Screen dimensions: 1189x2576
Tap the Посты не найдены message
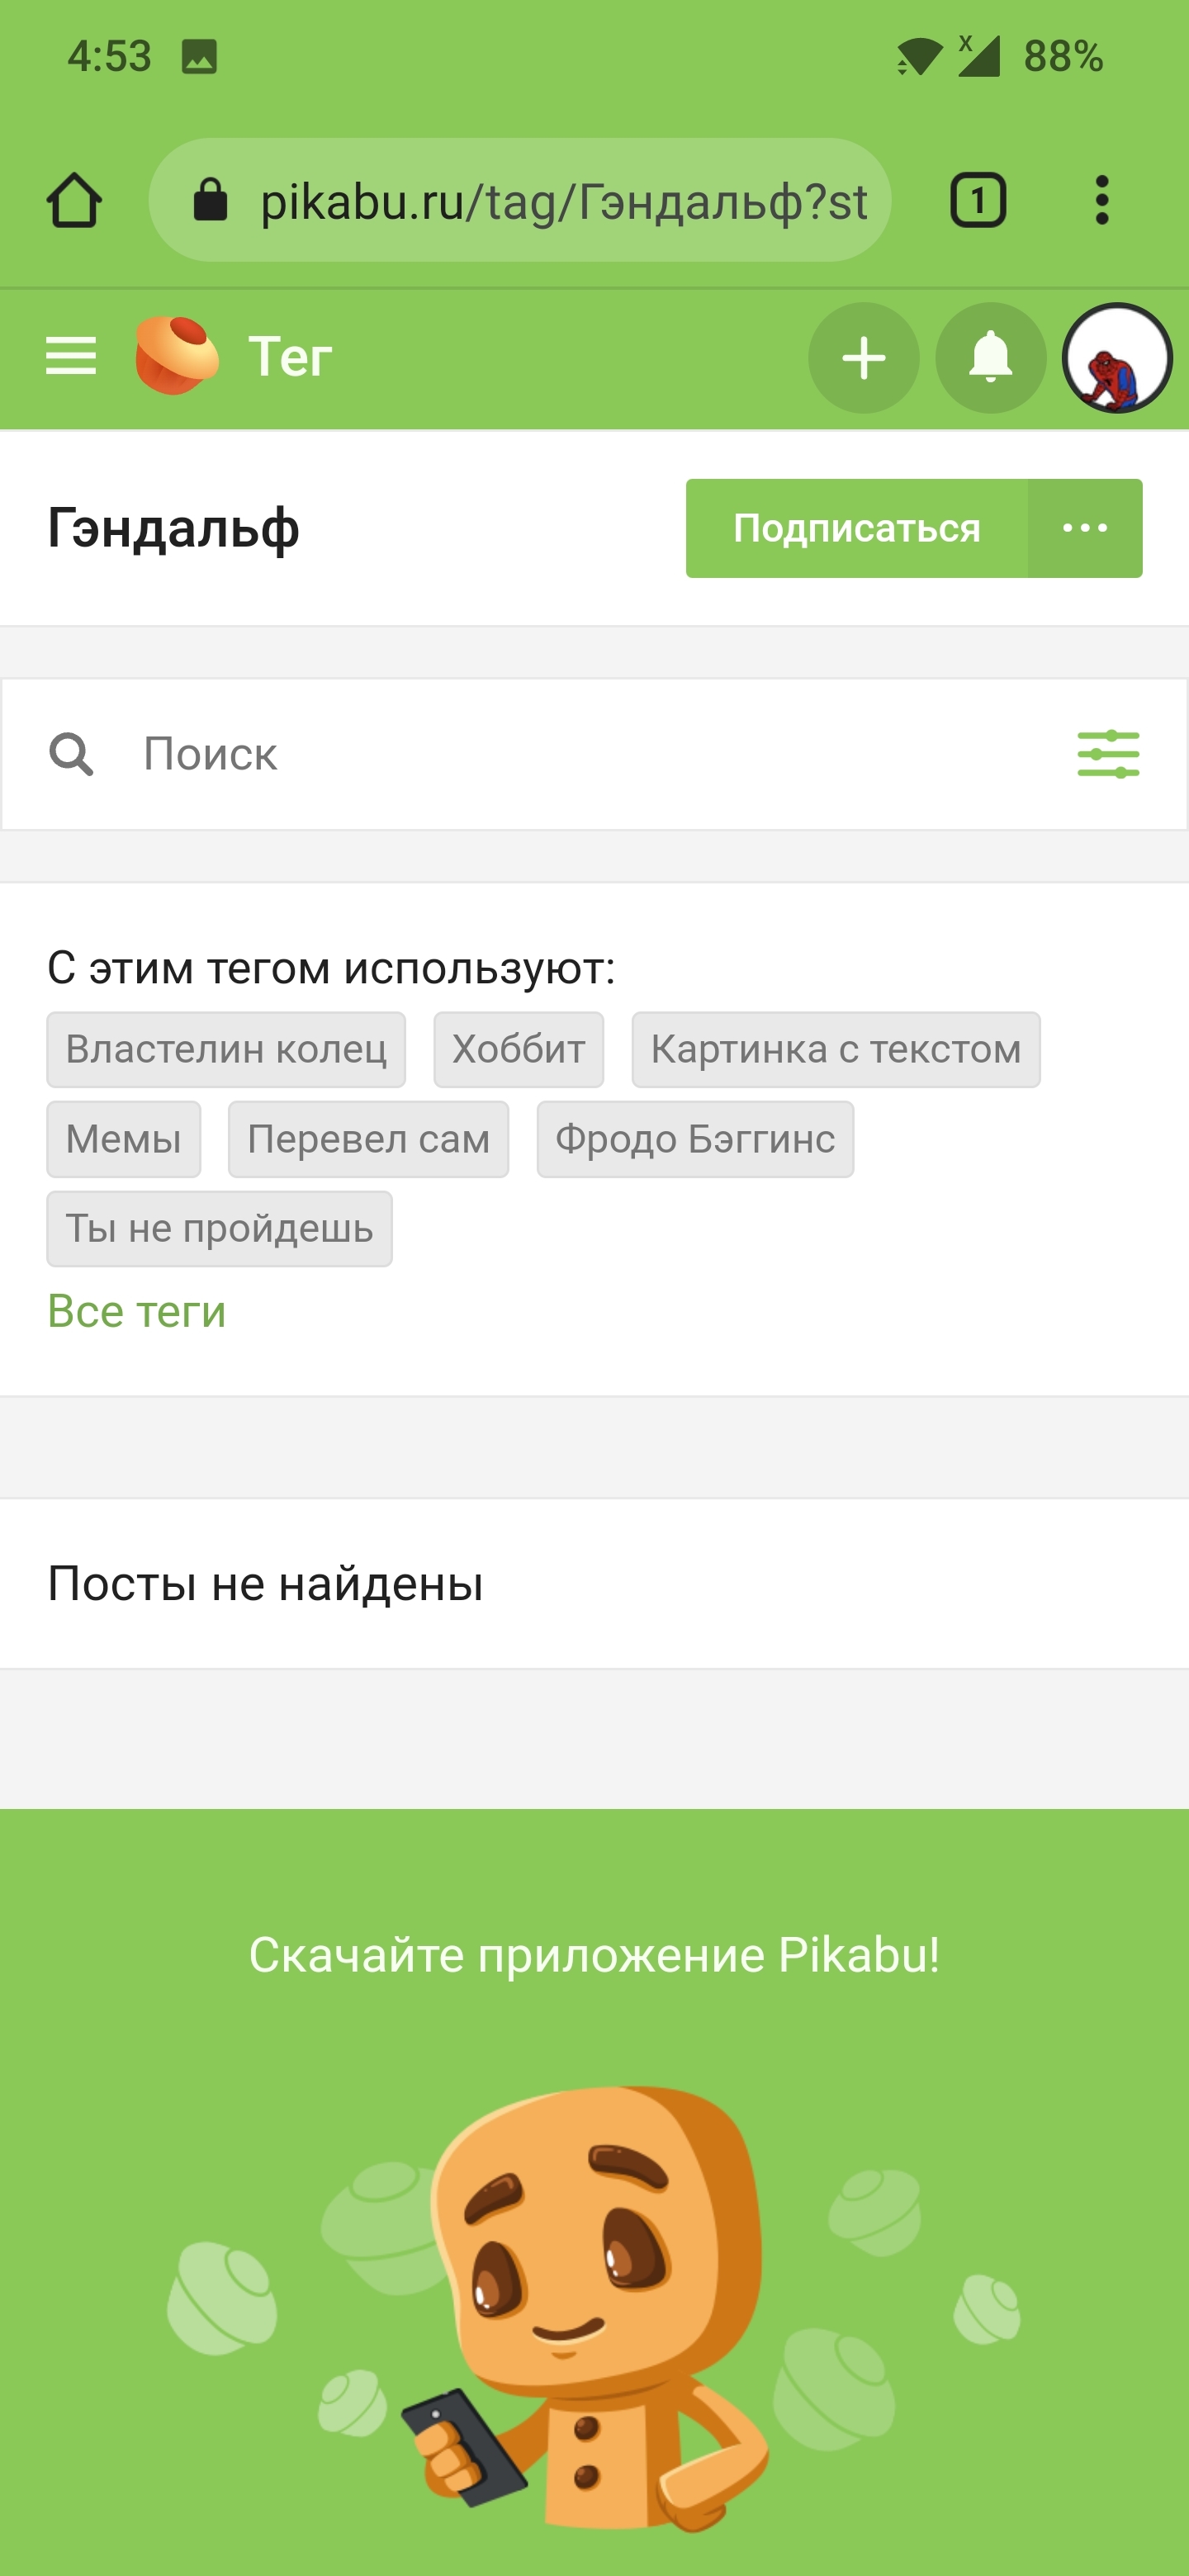(265, 1584)
